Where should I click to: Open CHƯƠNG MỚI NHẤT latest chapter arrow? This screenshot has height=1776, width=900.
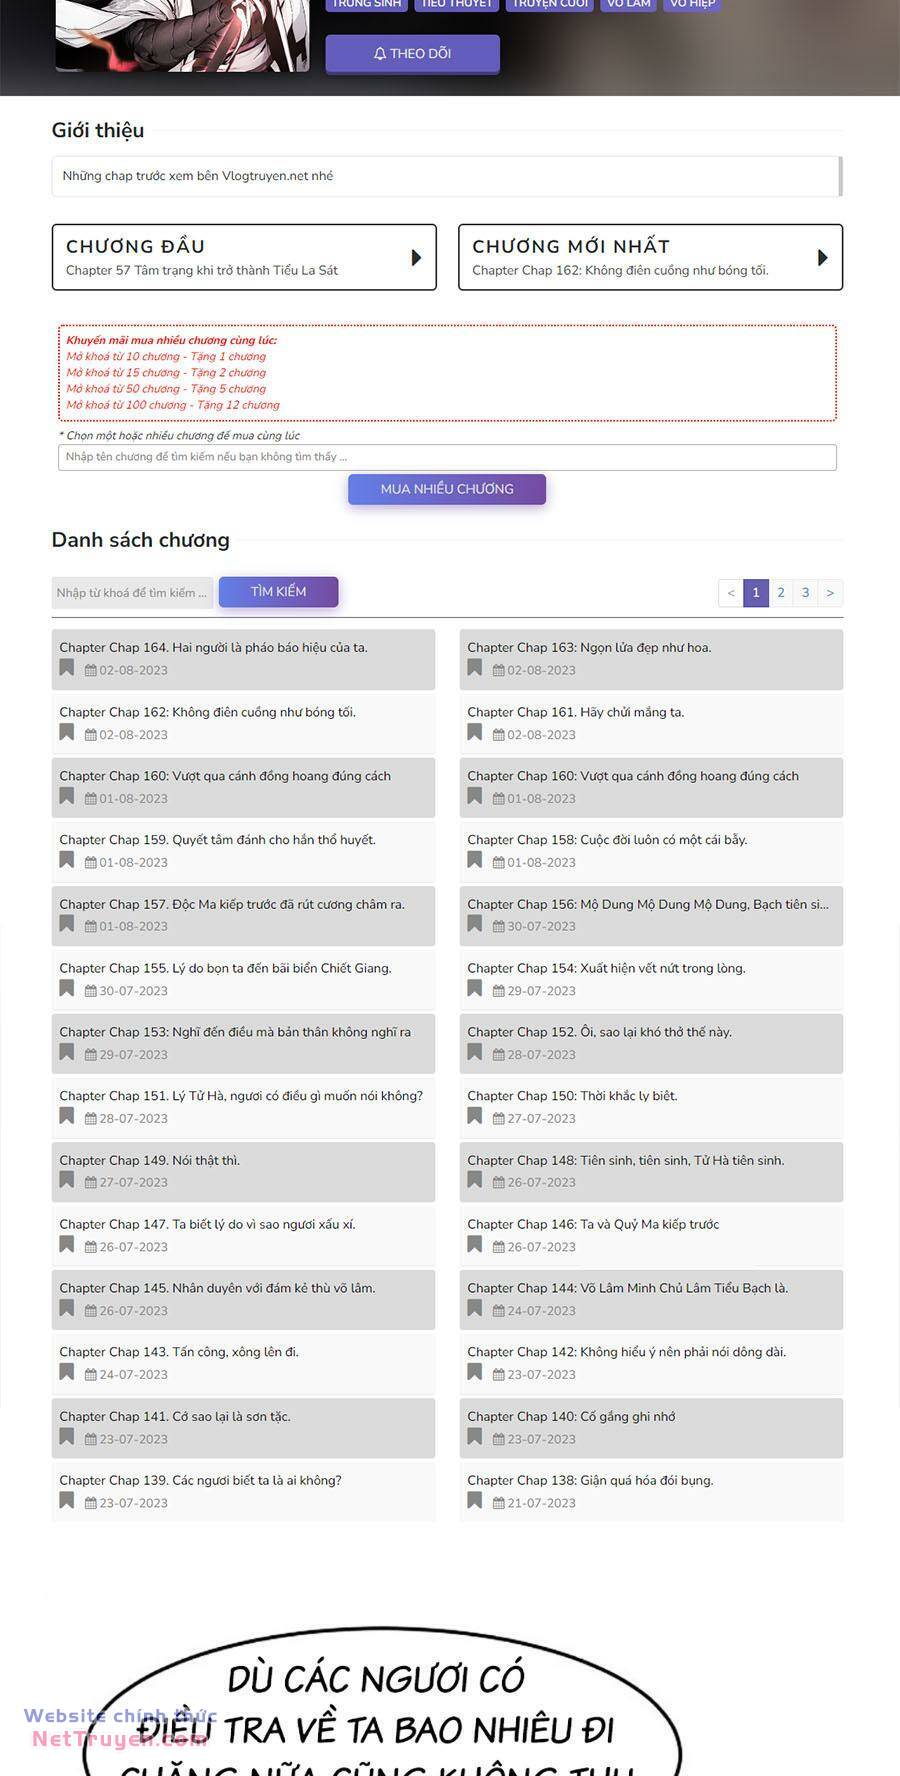[822, 258]
